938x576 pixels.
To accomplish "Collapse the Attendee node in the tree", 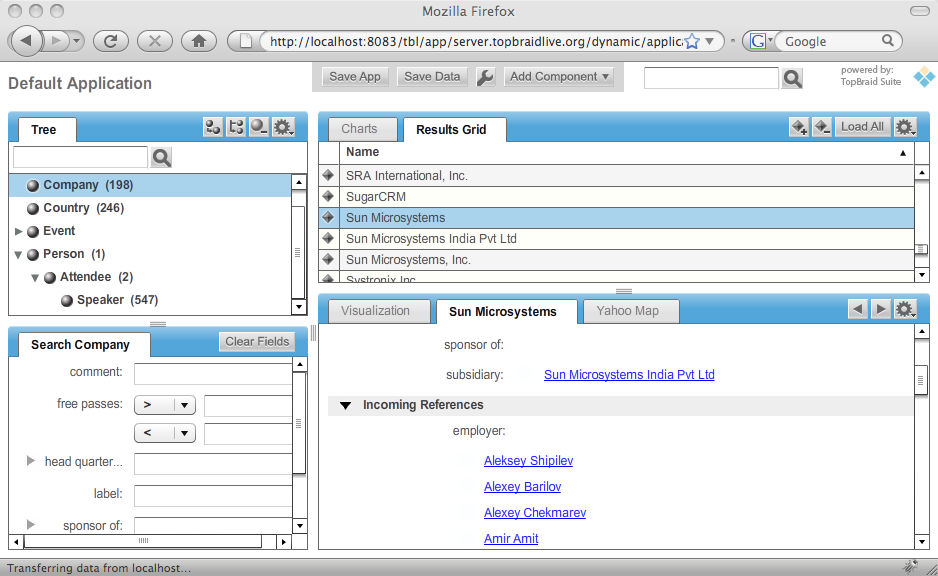I will (35, 278).
